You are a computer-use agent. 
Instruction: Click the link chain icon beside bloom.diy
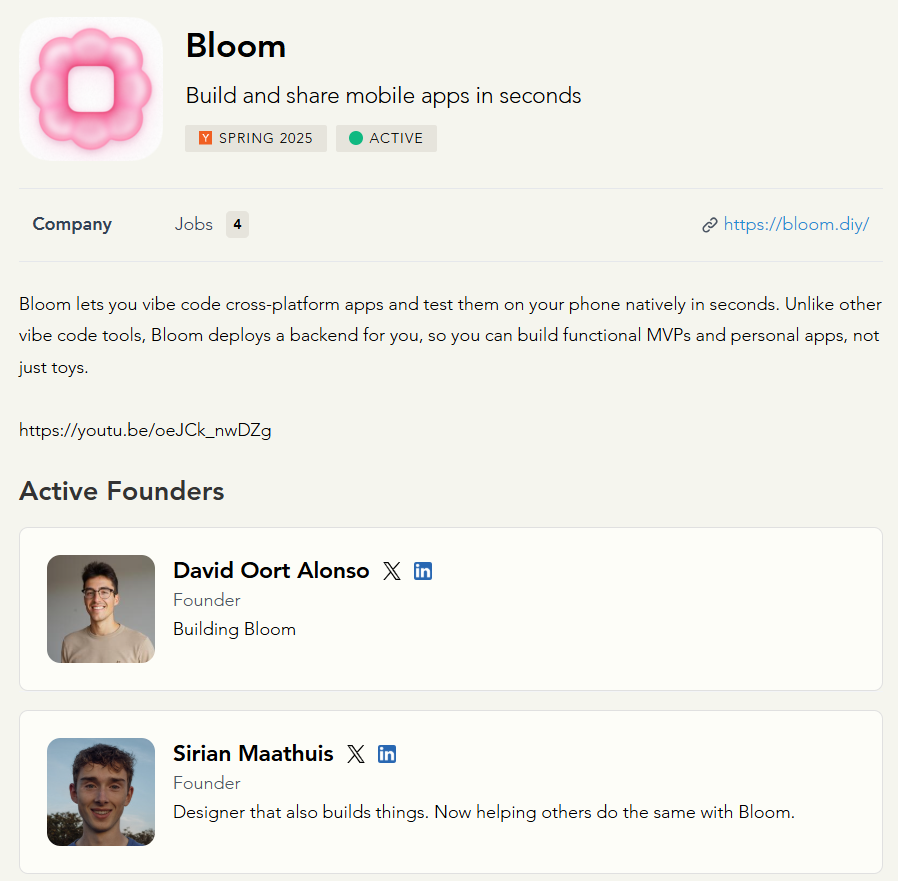point(710,225)
